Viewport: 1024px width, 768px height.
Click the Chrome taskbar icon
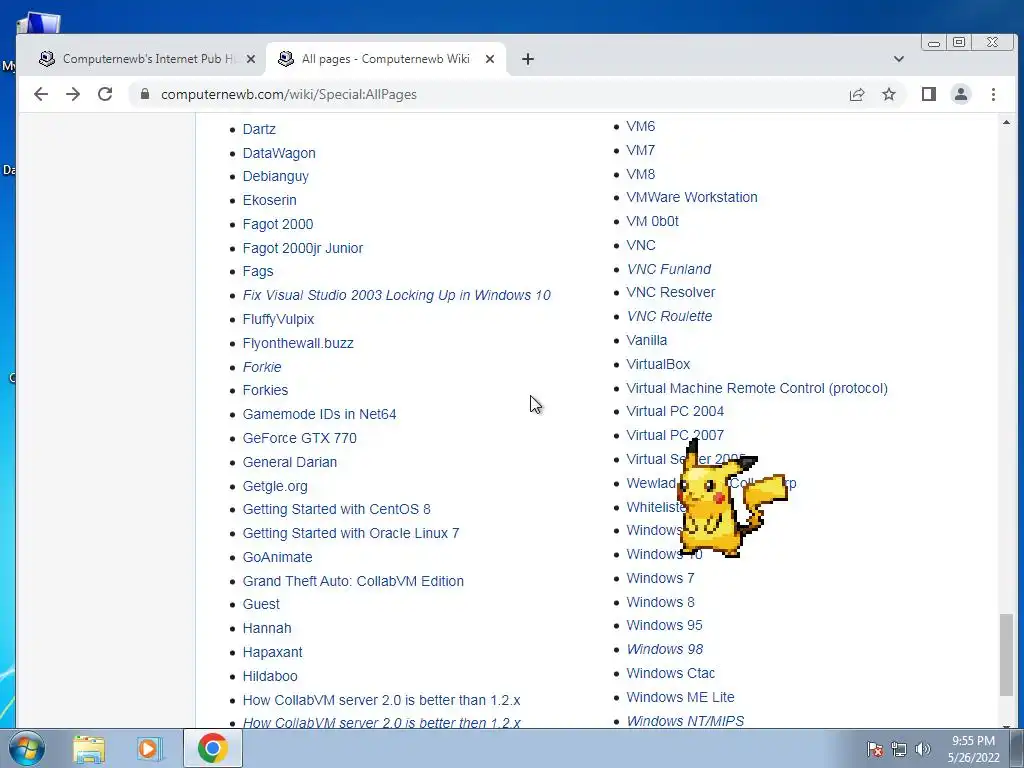point(213,748)
